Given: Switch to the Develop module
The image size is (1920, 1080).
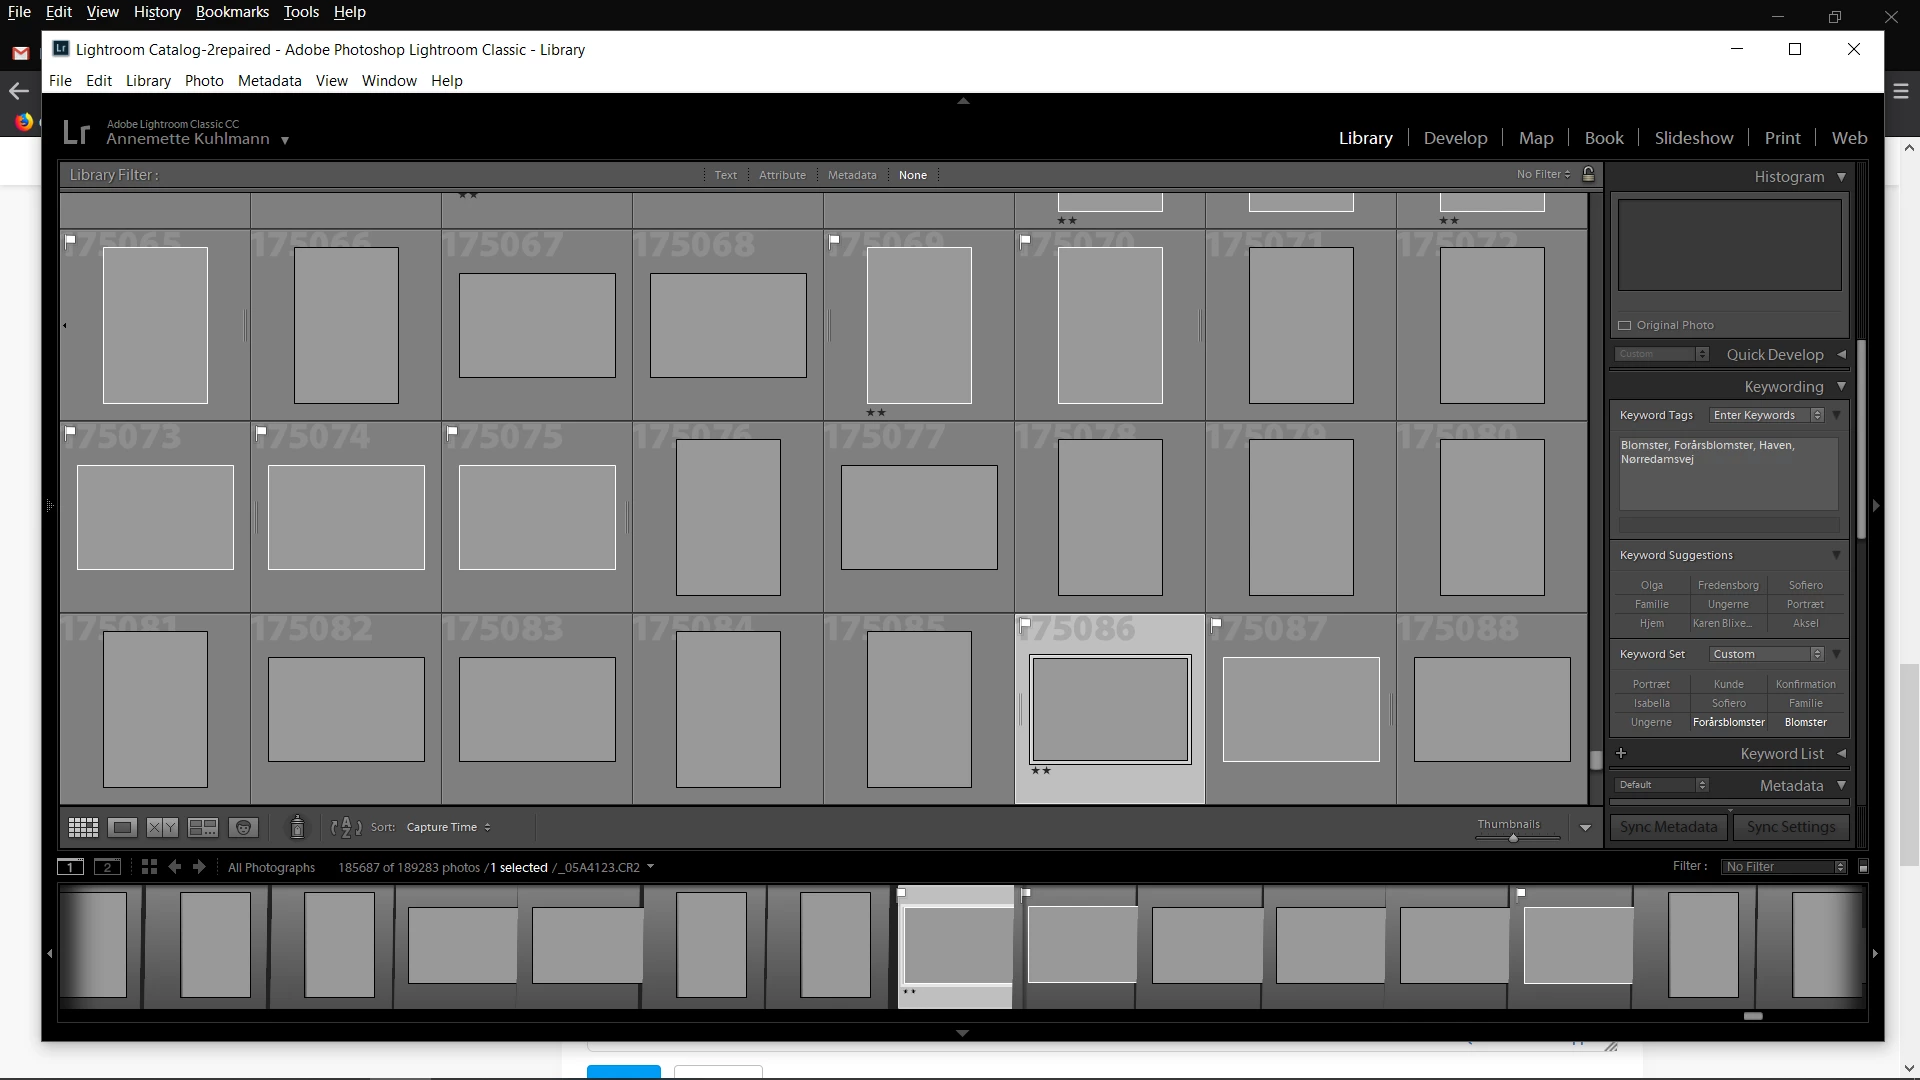Looking at the screenshot, I should point(1455,138).
